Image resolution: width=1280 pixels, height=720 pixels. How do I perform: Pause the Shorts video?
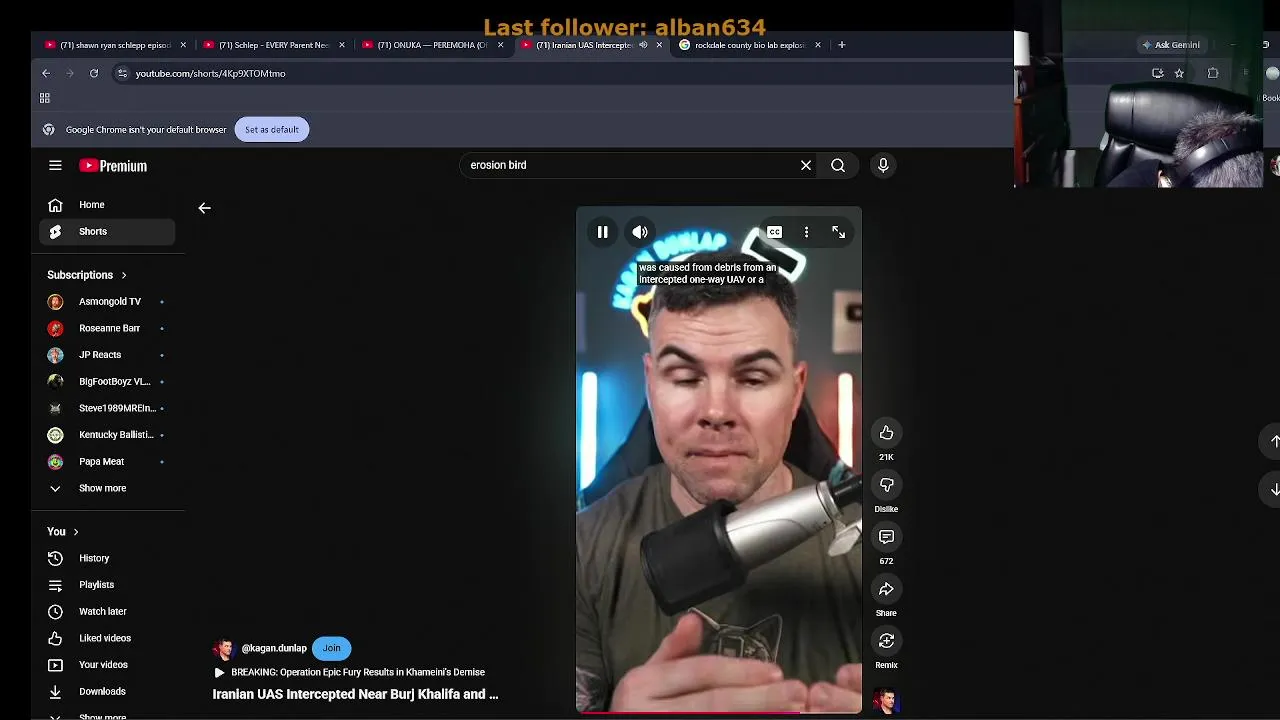pyautogui.click(x=602, y=232)
